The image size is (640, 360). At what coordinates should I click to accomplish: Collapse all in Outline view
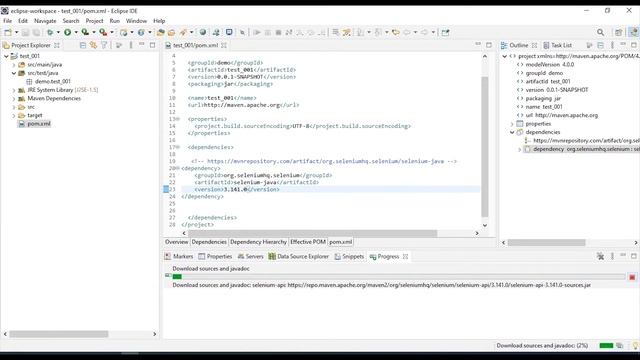coord(600,45)
